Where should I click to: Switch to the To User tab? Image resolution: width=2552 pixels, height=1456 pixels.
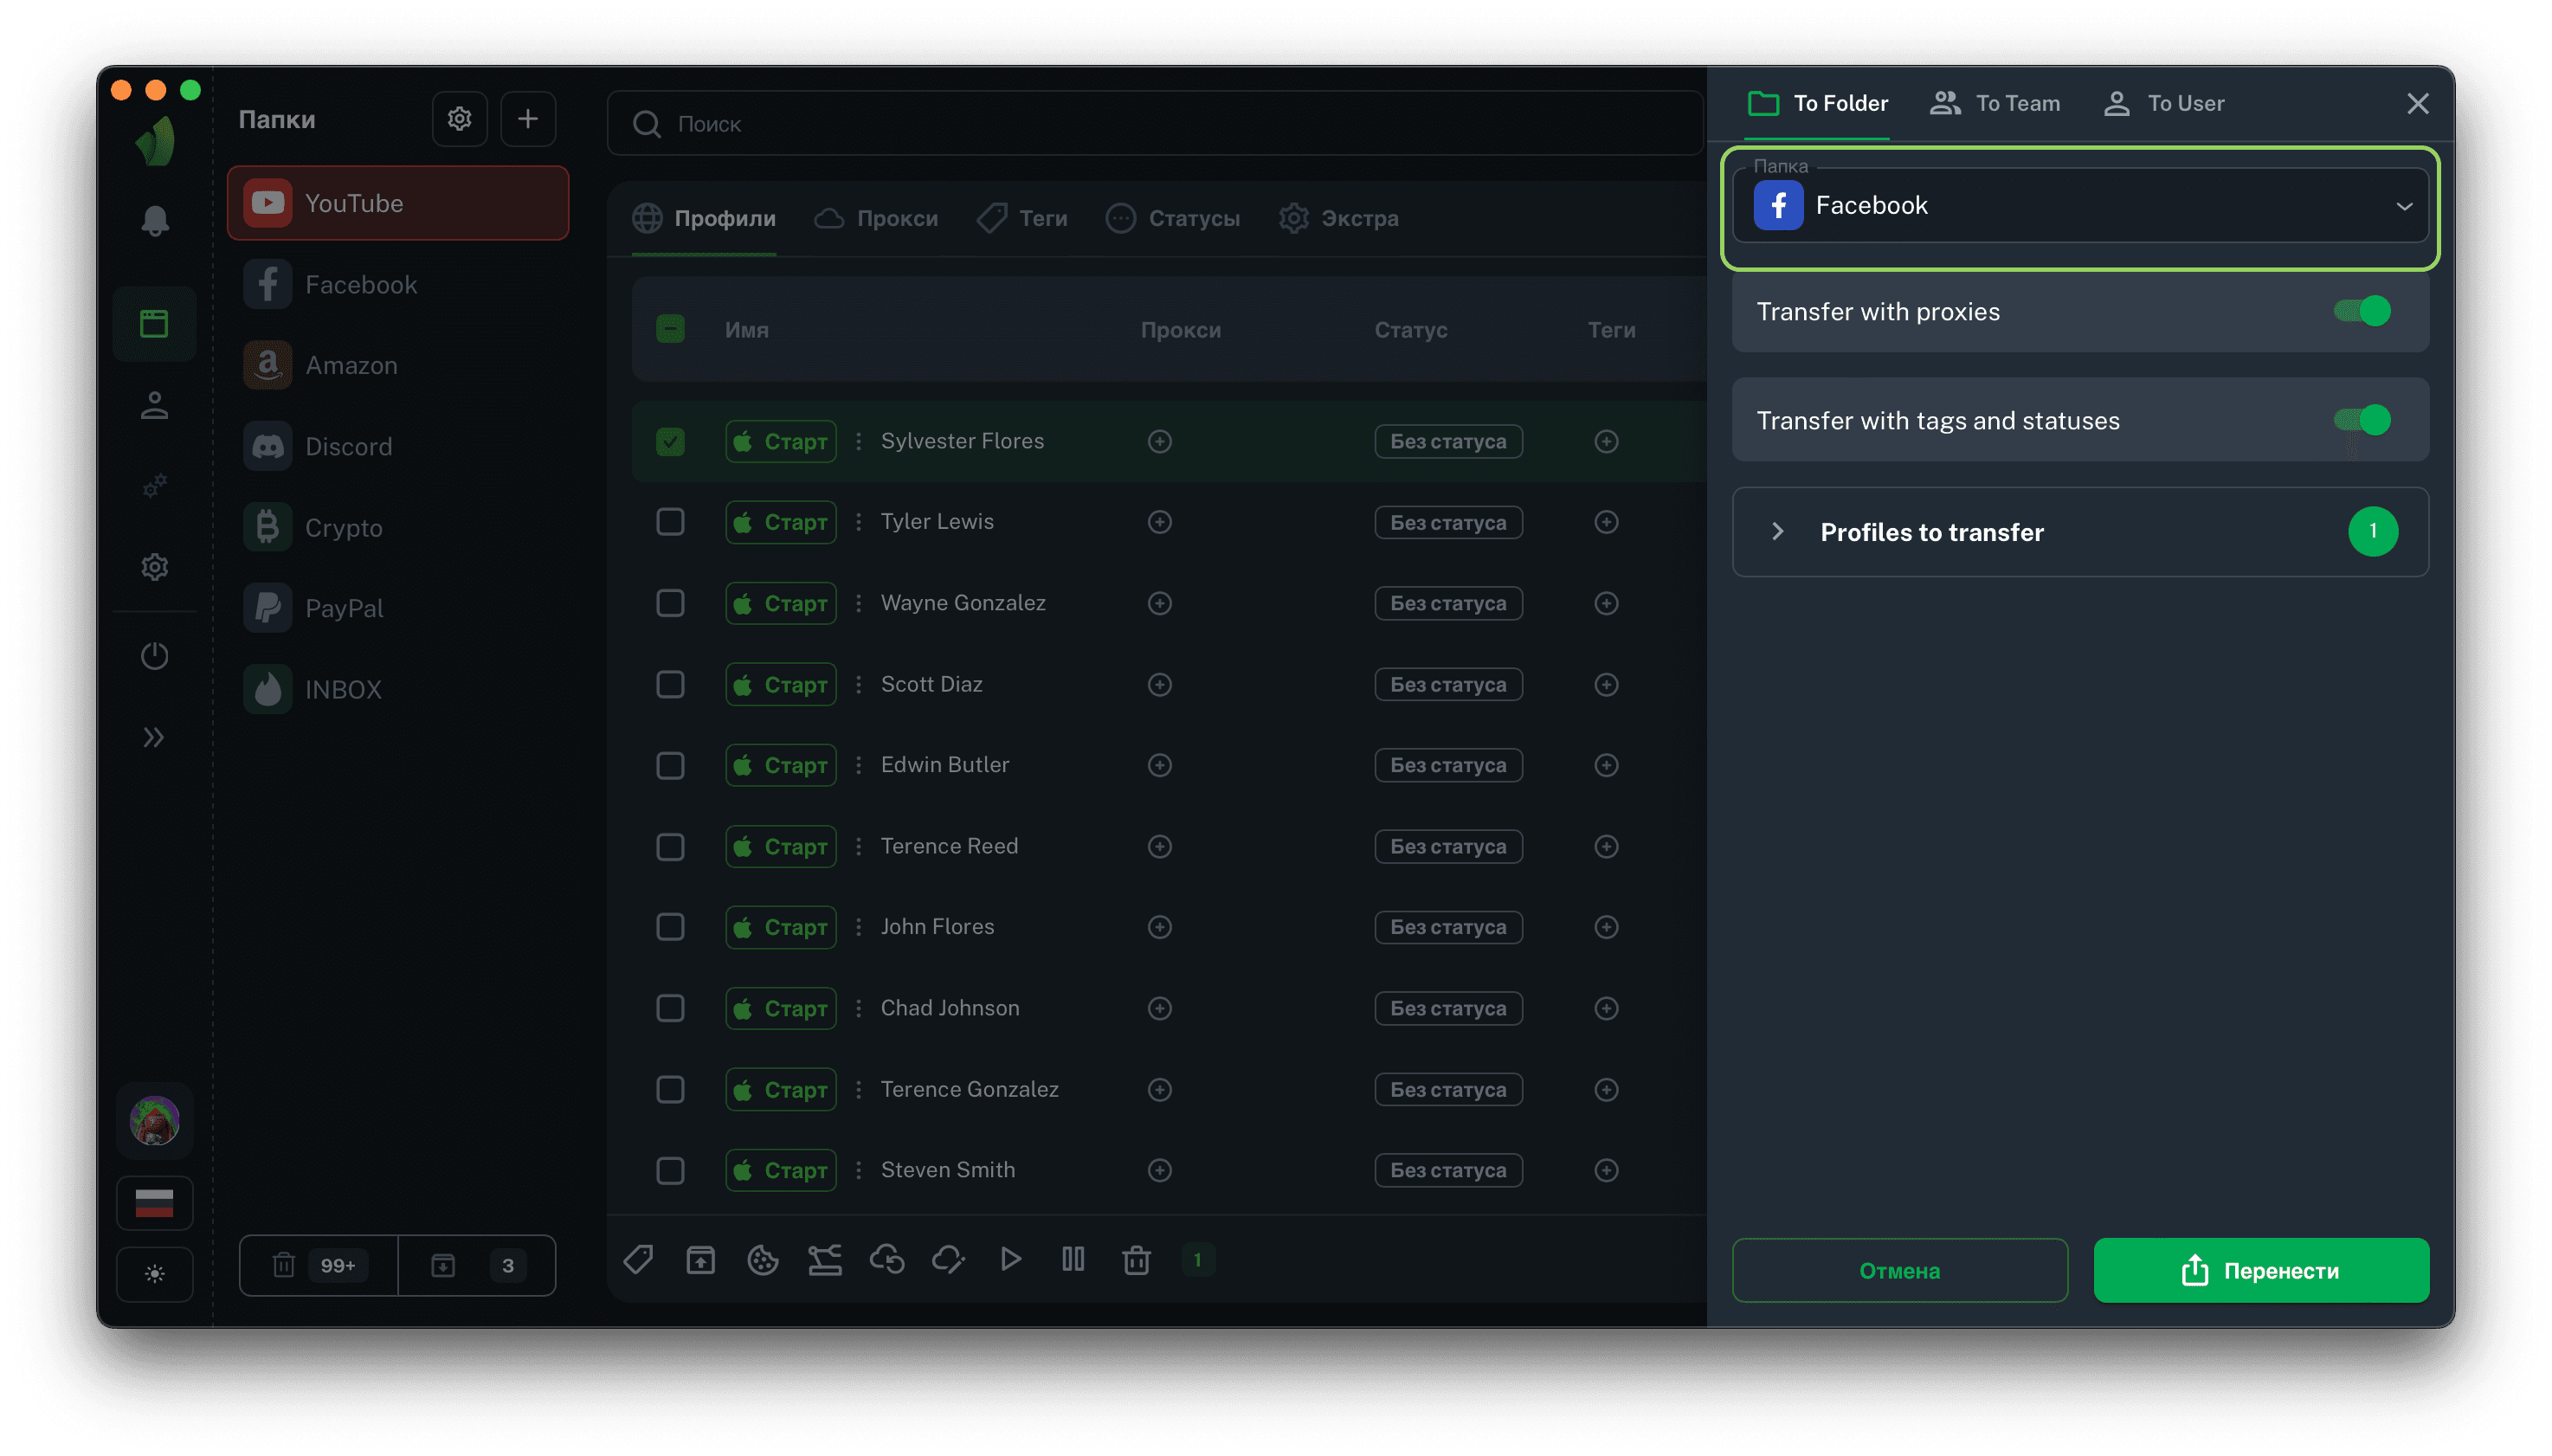[2164, 103]
